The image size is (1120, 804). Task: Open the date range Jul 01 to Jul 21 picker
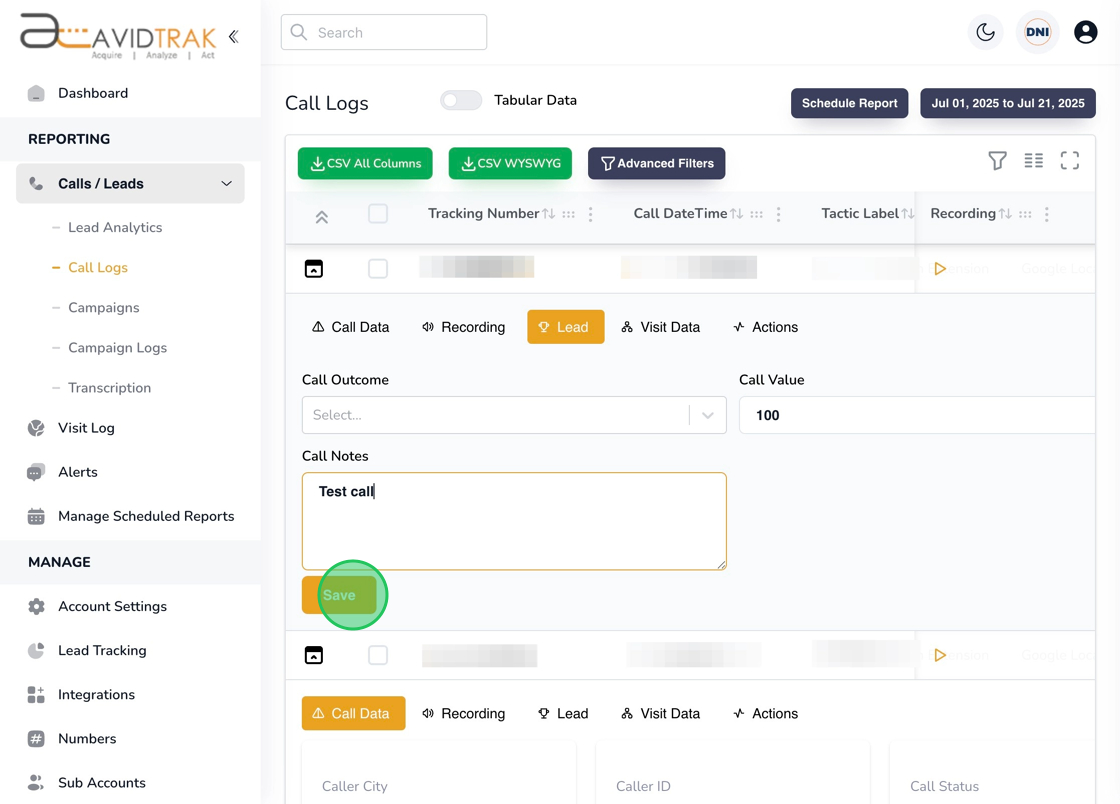coord(1007,103)
